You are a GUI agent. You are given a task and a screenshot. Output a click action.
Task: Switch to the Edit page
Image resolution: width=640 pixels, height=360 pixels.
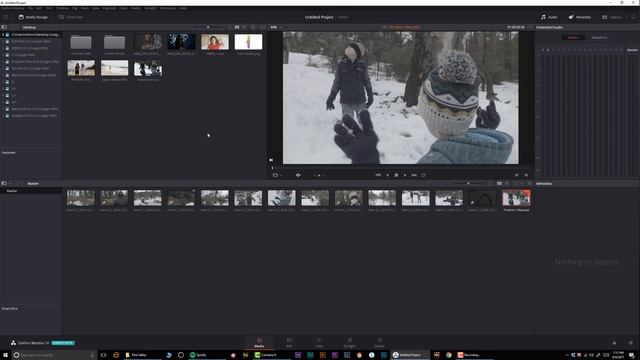pyautogui.click(x=289, y=342)
